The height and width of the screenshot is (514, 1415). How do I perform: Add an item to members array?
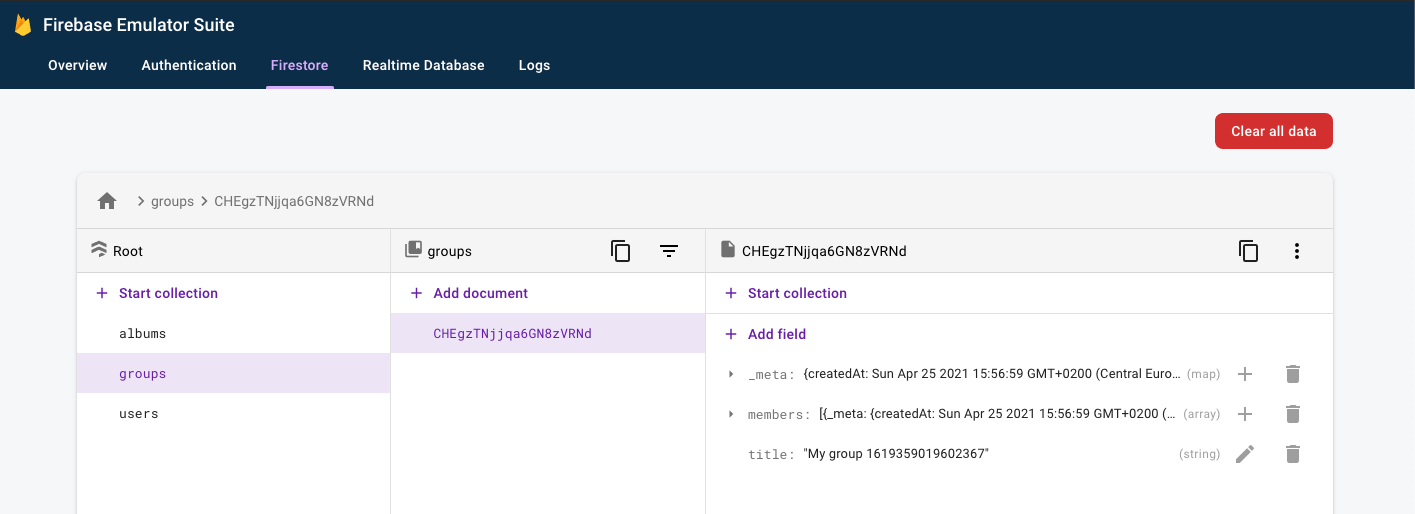1244,414
